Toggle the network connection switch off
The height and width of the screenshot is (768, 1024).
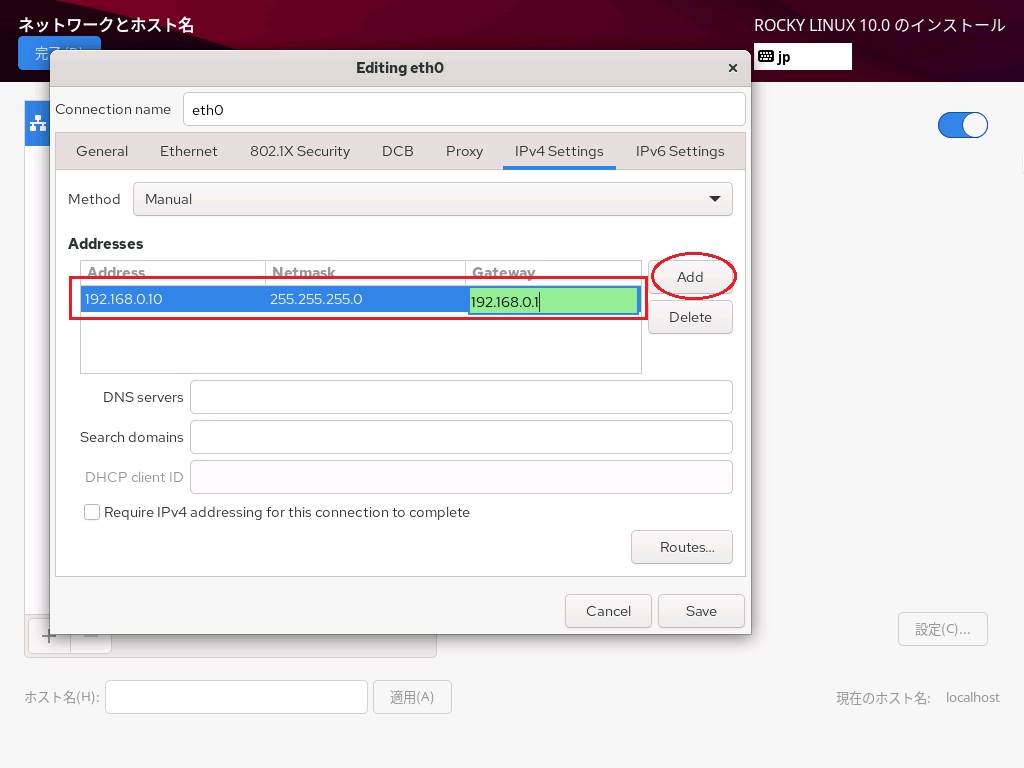962,125
